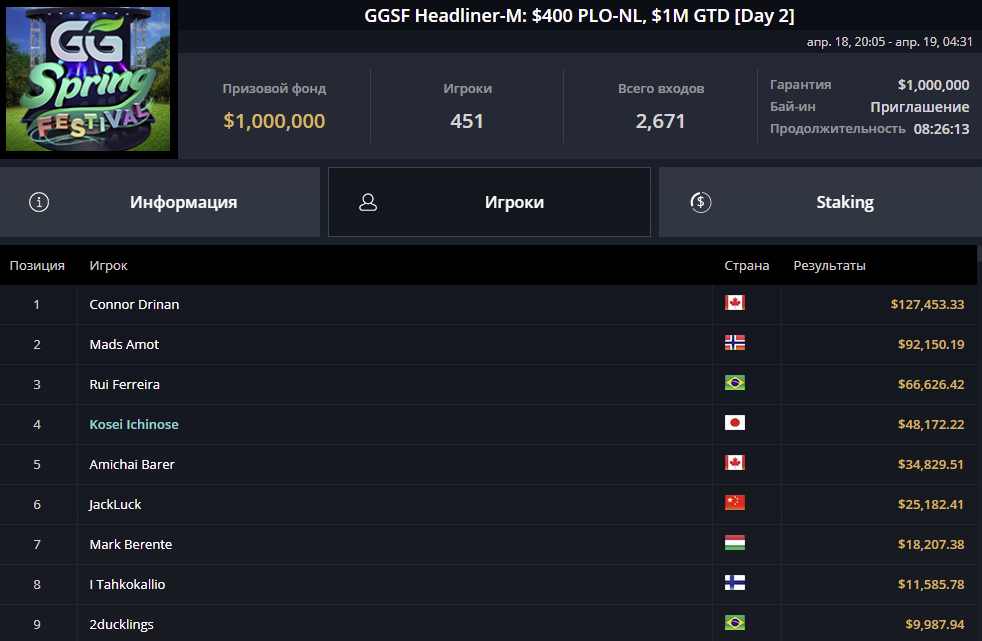Click the $92,150.19 prize amount

tap(931, 344)
